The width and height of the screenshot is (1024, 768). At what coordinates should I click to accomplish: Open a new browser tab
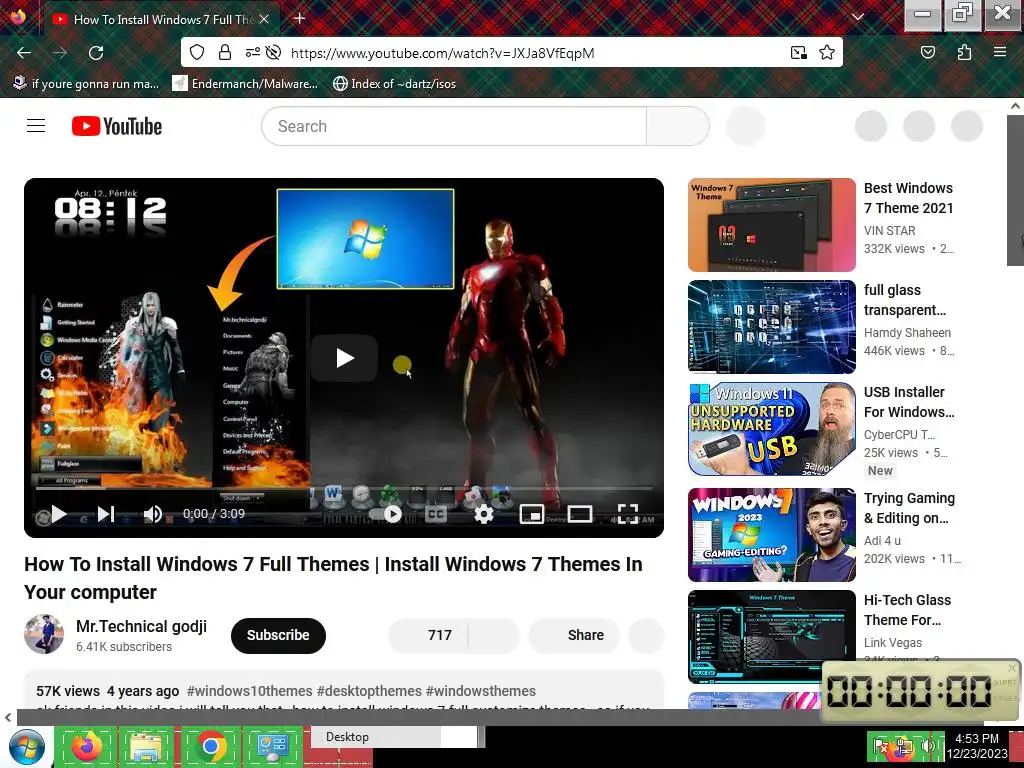click(x=300, y=18)
